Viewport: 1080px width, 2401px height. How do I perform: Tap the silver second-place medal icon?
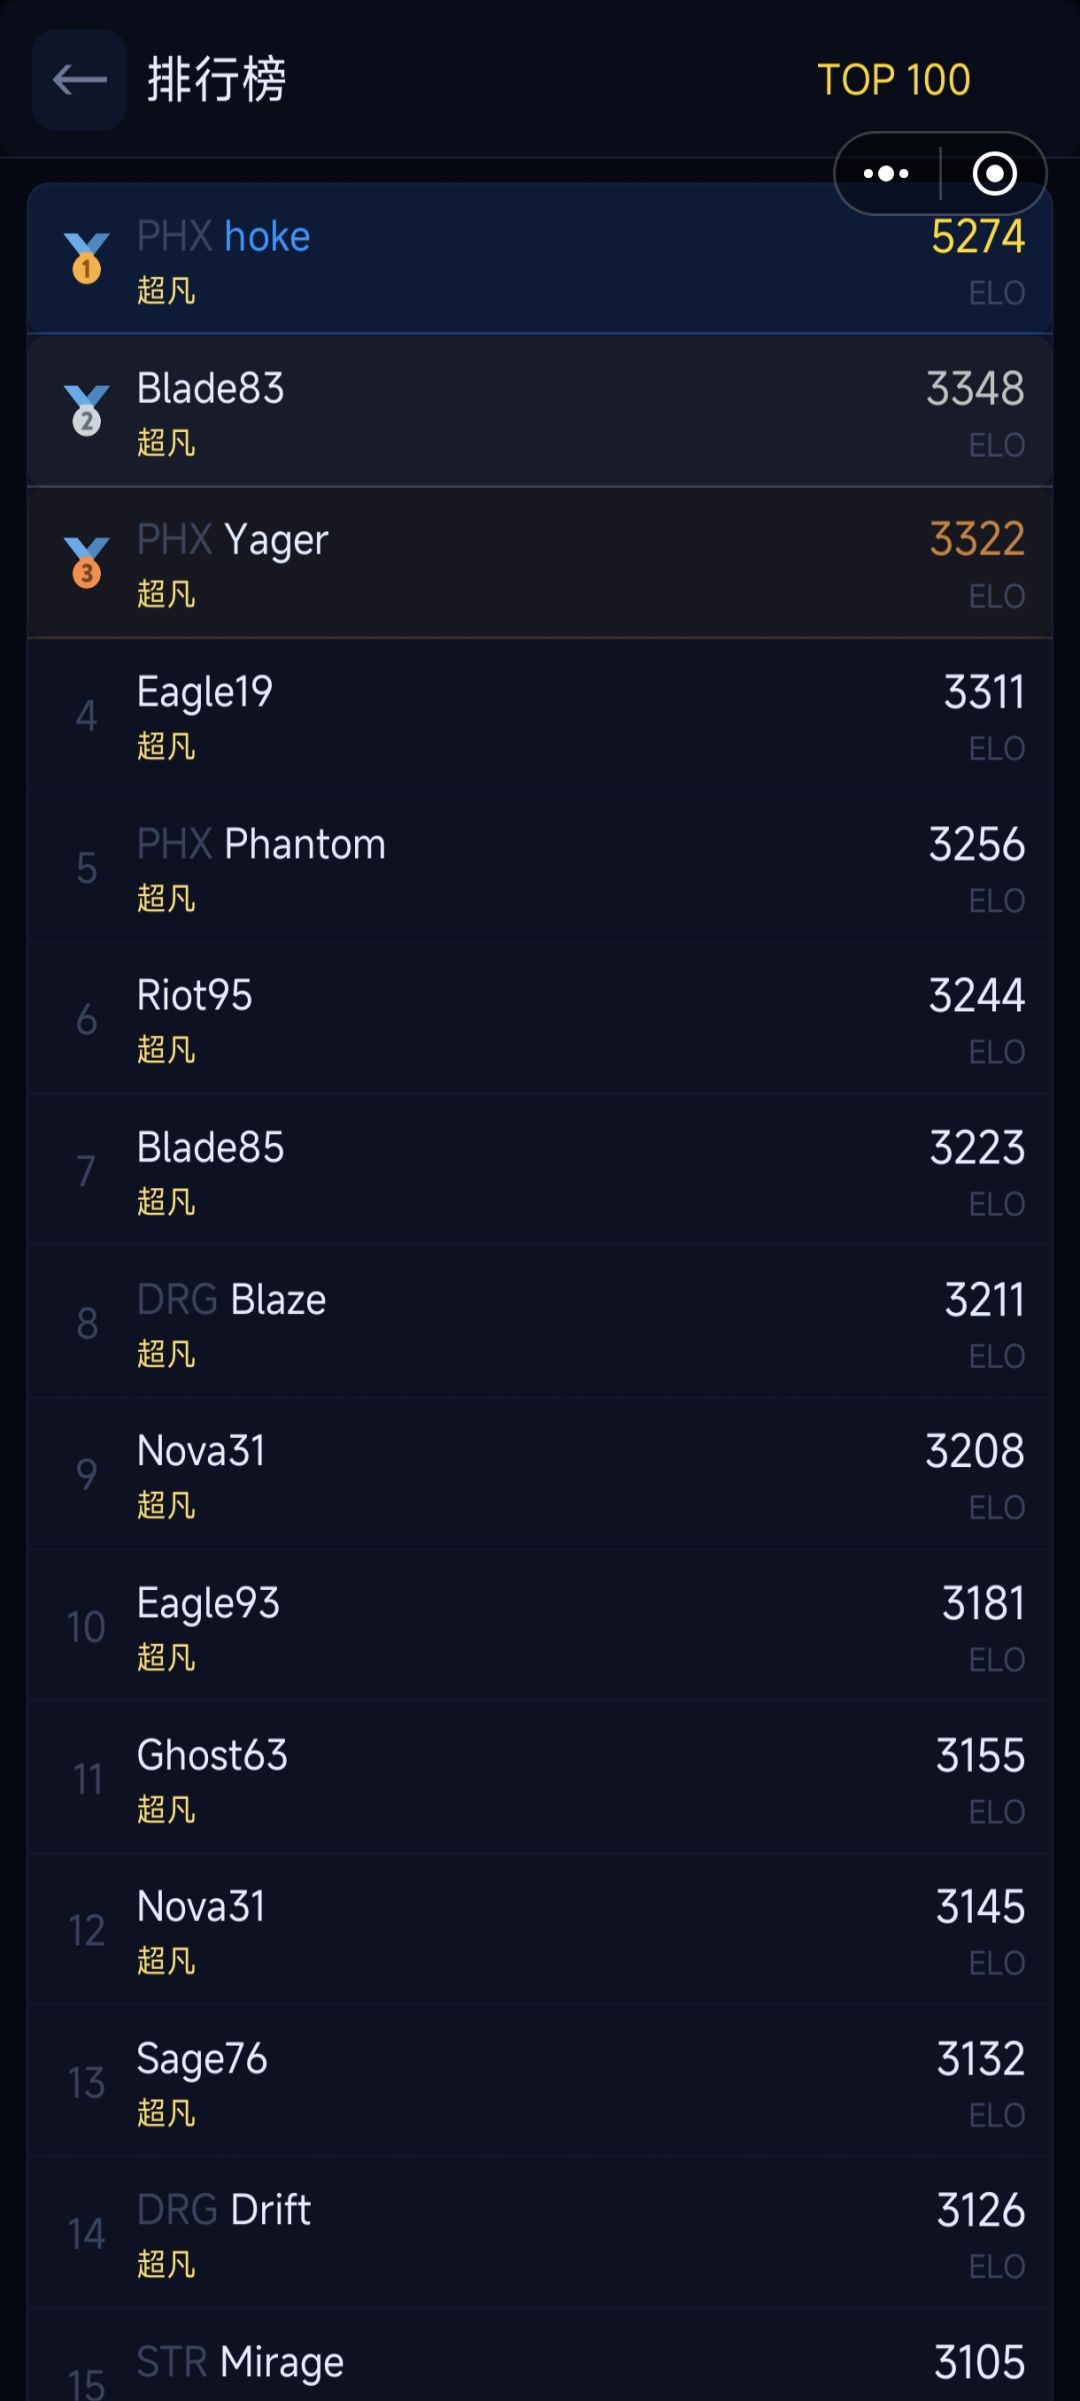87,410
